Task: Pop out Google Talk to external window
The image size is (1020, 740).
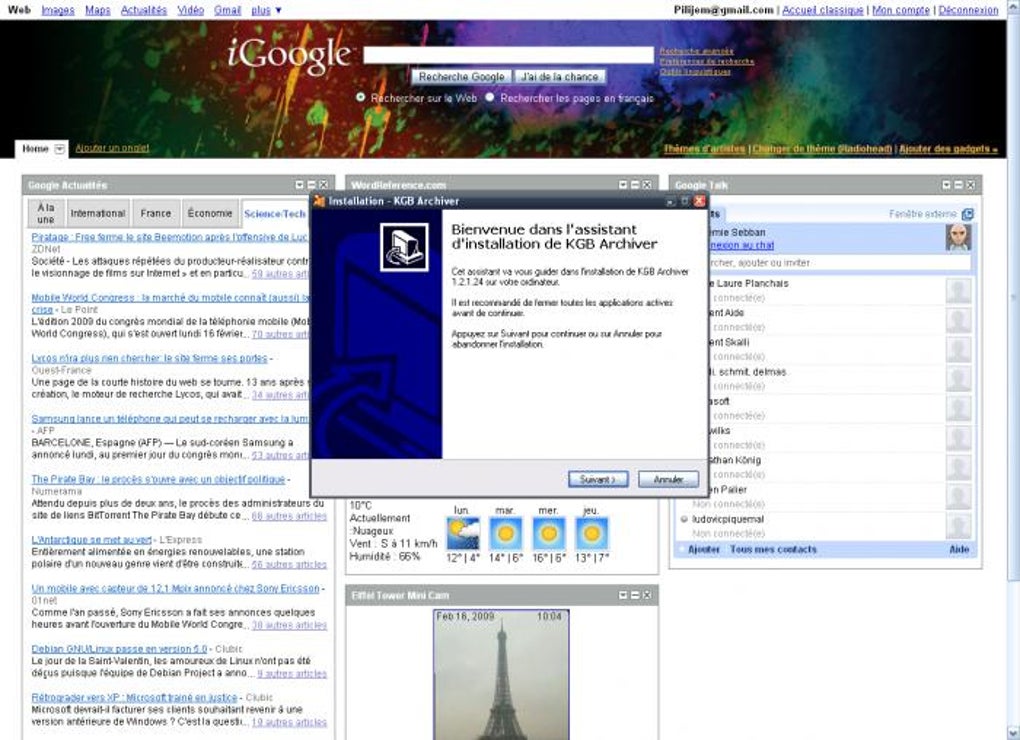Action: pyautogui.click(x=967, y=214)
